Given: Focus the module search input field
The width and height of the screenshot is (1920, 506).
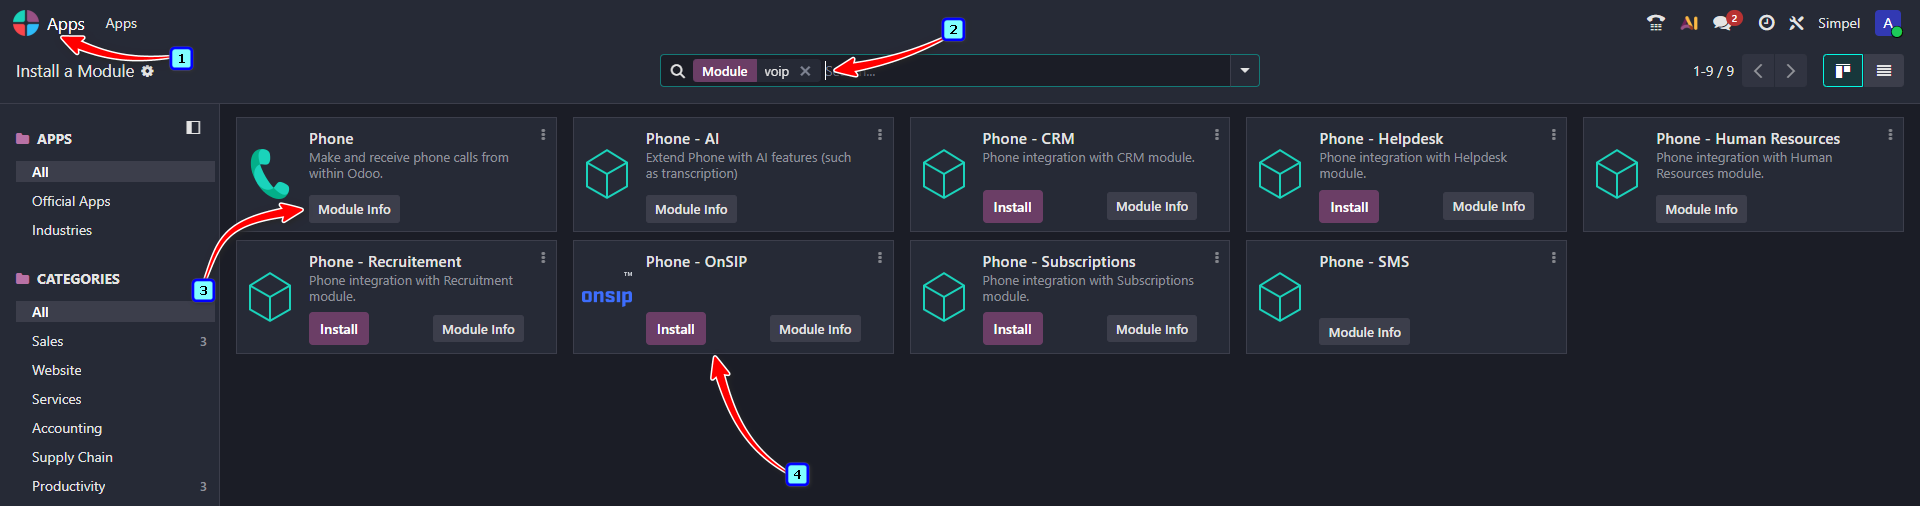Looking at the screenshot, I should (1025, 71).
